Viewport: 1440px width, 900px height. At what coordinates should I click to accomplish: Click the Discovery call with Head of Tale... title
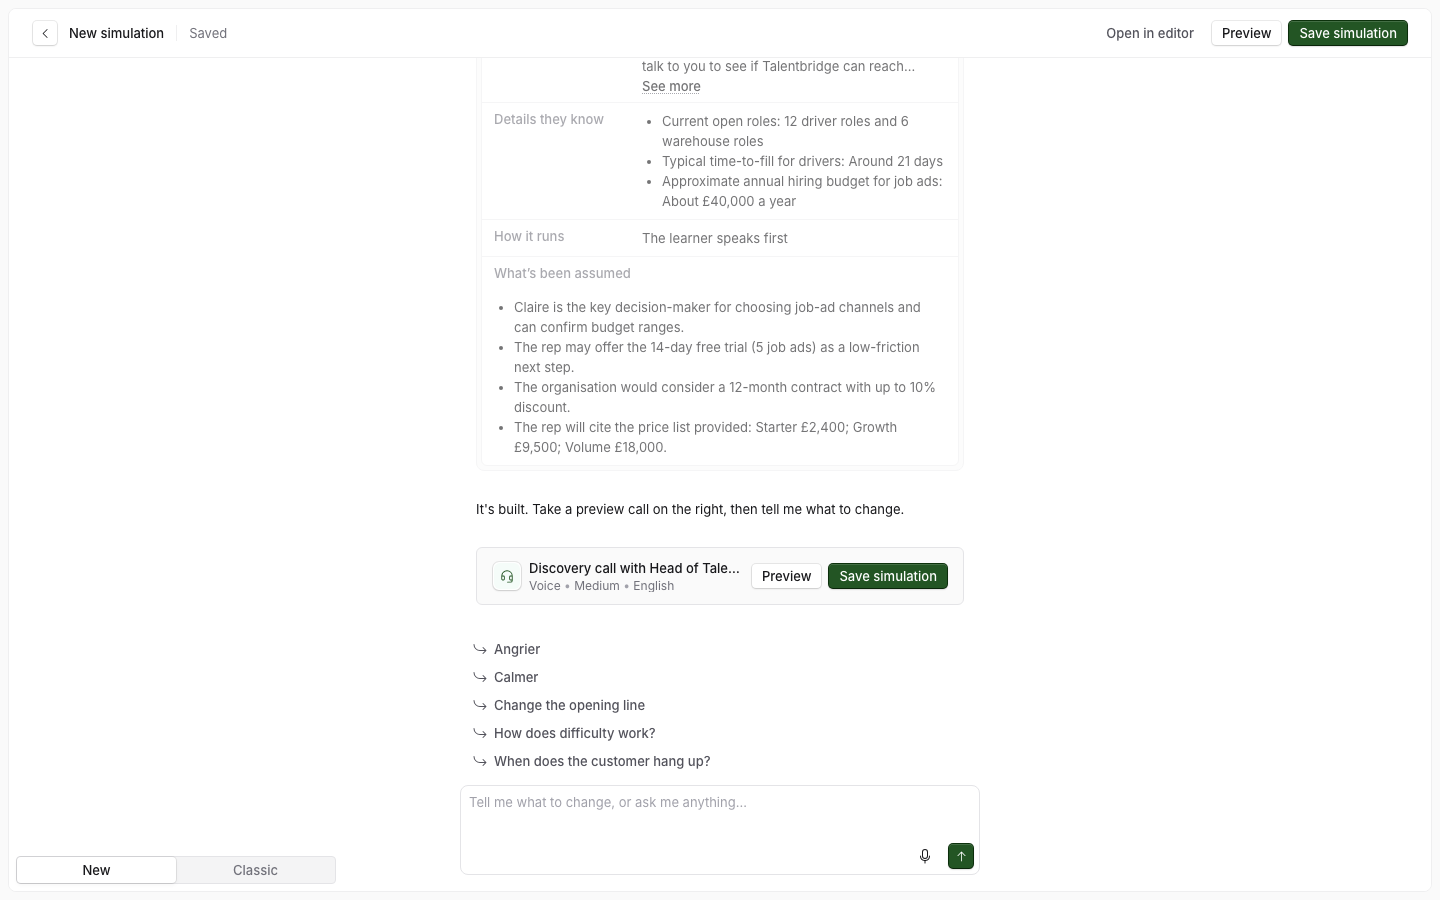[x=634, y=568]
